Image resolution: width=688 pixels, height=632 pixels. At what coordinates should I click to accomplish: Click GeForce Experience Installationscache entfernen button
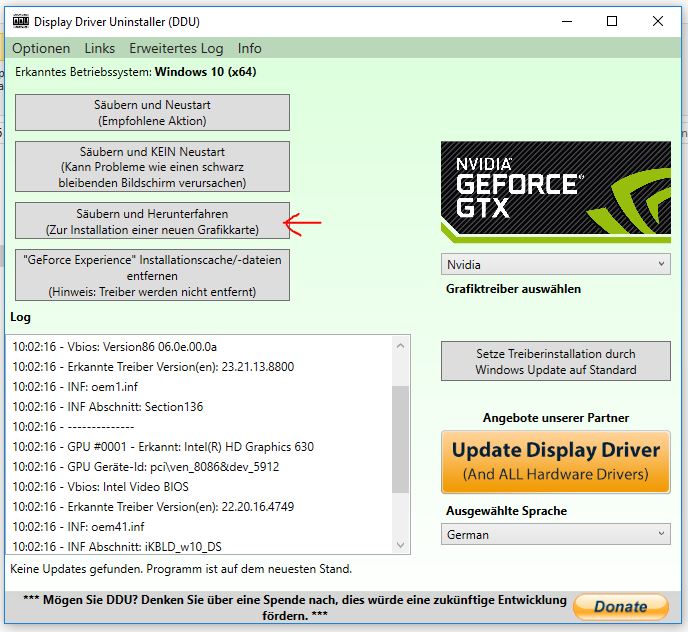(152, 275)
